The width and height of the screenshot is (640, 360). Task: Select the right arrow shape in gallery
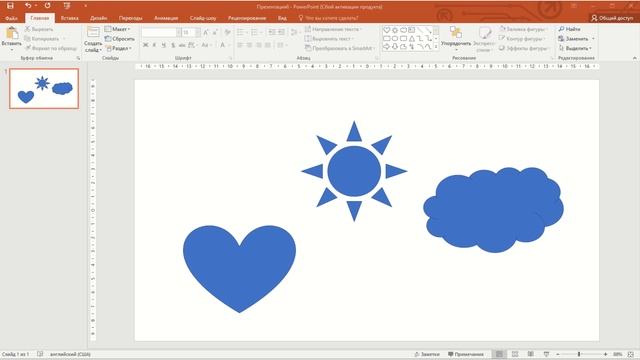tap(387, 47)
